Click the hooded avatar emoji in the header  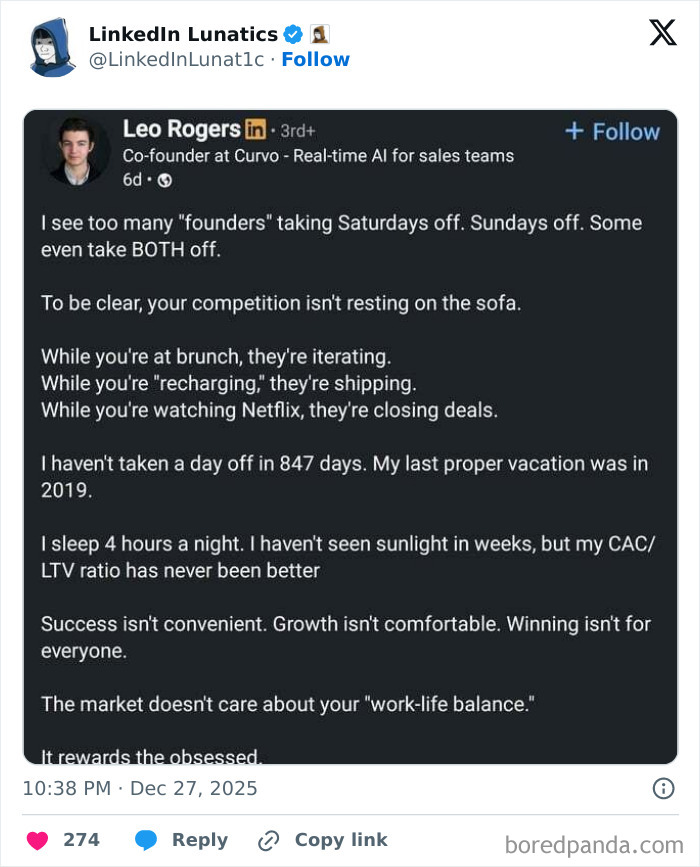pyautogui.click(x=320, y=33)
